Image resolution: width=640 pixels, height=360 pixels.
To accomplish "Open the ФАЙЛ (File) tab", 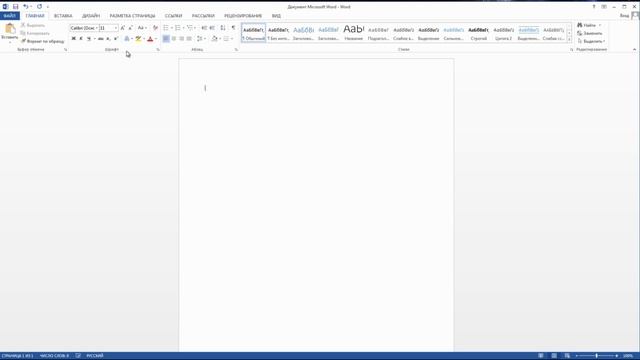I will point(10,16).
